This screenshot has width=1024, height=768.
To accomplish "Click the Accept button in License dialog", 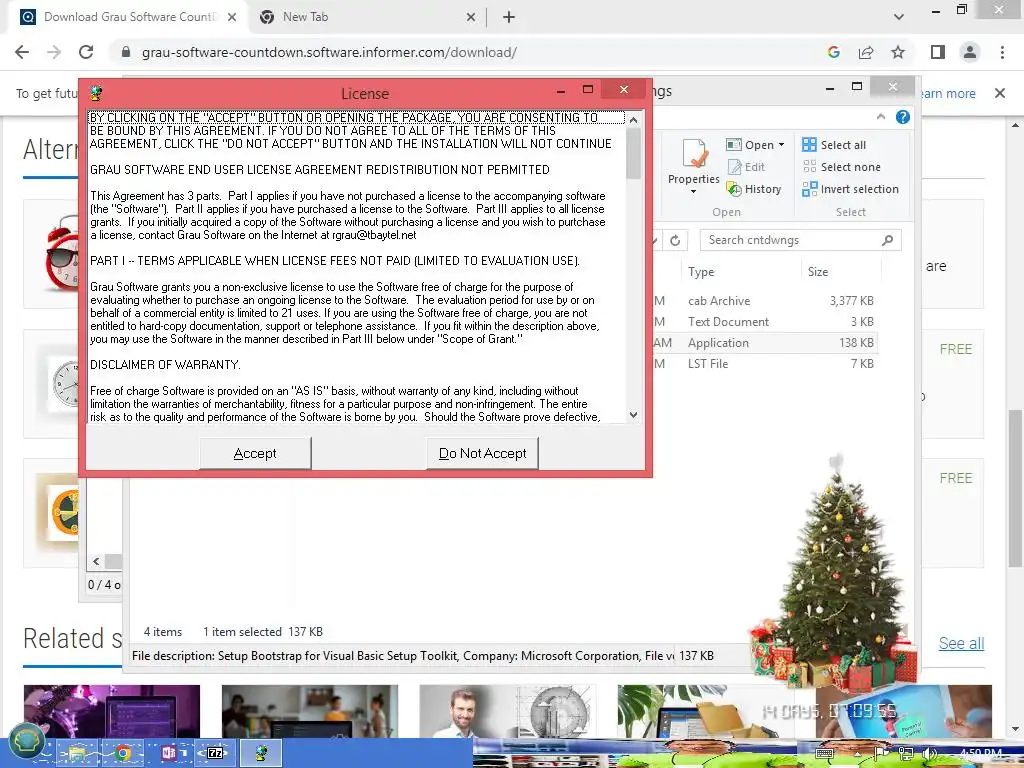I will point(255,453).
